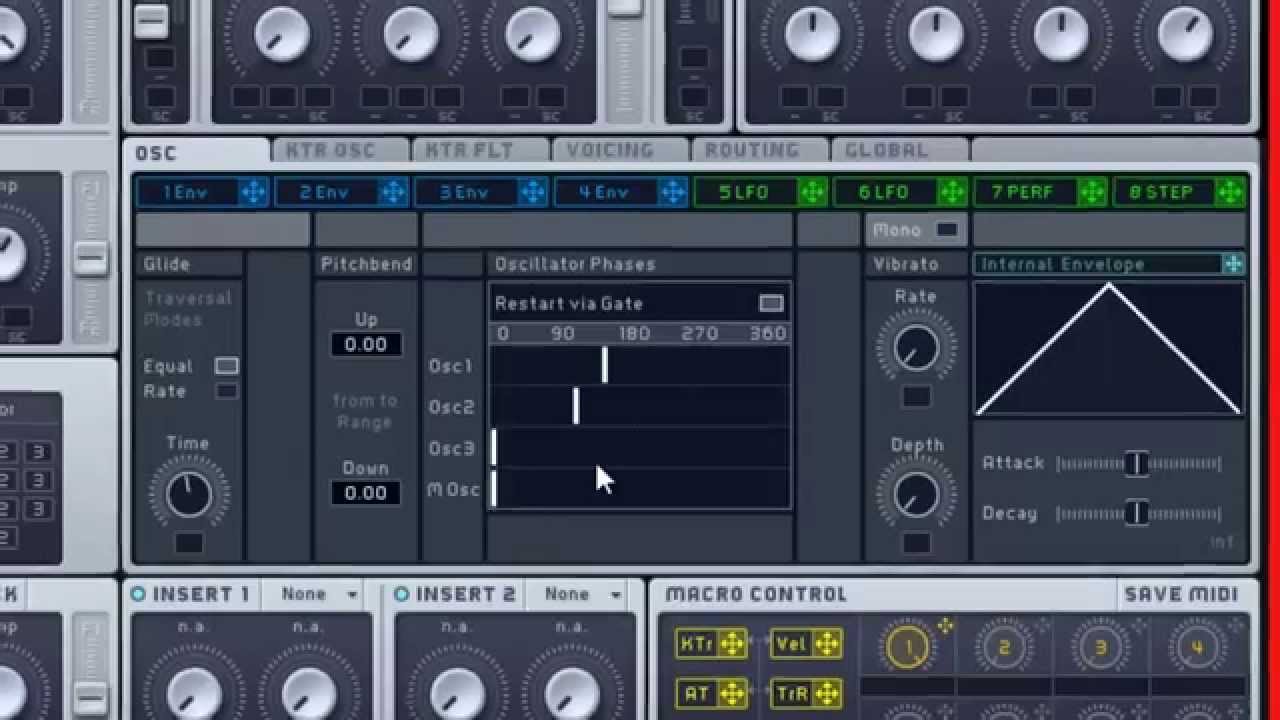Click the green cross-arrow handle of 8STEP
Image resolution: width=1280 pixels, height=720 pixels.
1231,192
